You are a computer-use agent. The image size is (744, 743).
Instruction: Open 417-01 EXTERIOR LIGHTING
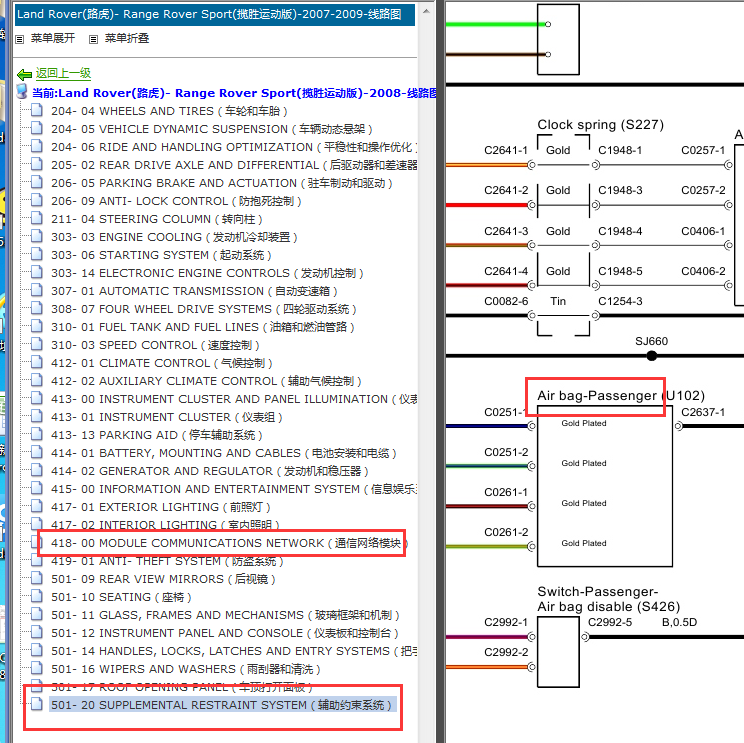[x=161, y=508]
